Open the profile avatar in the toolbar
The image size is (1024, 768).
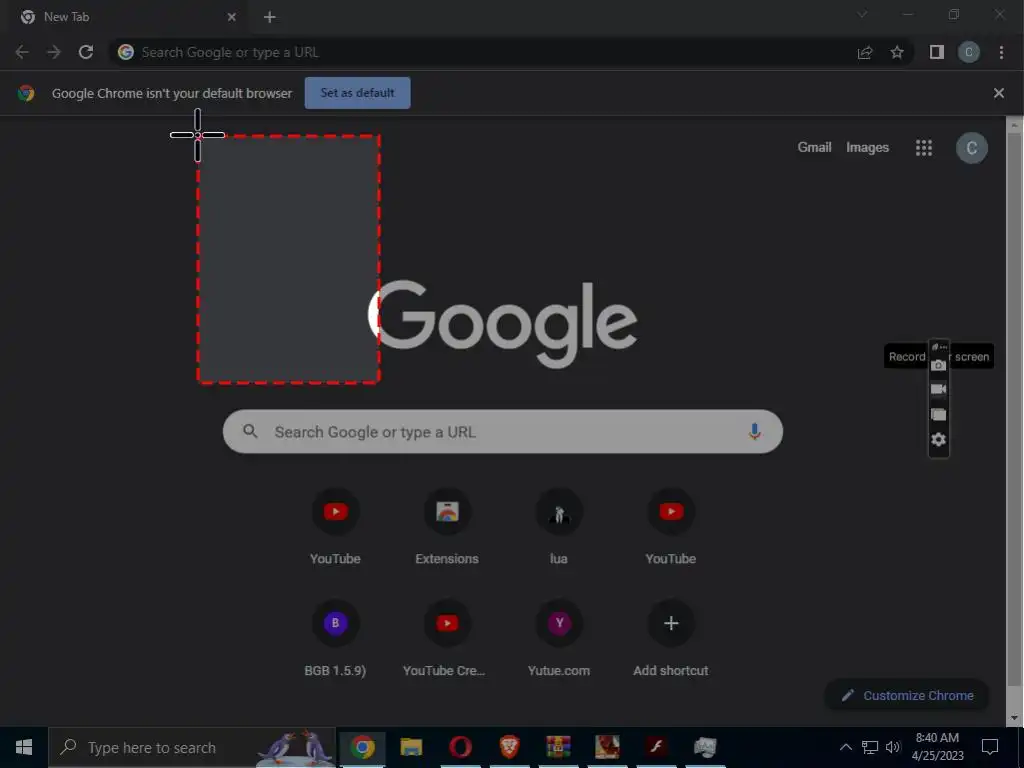coord(968,52)
